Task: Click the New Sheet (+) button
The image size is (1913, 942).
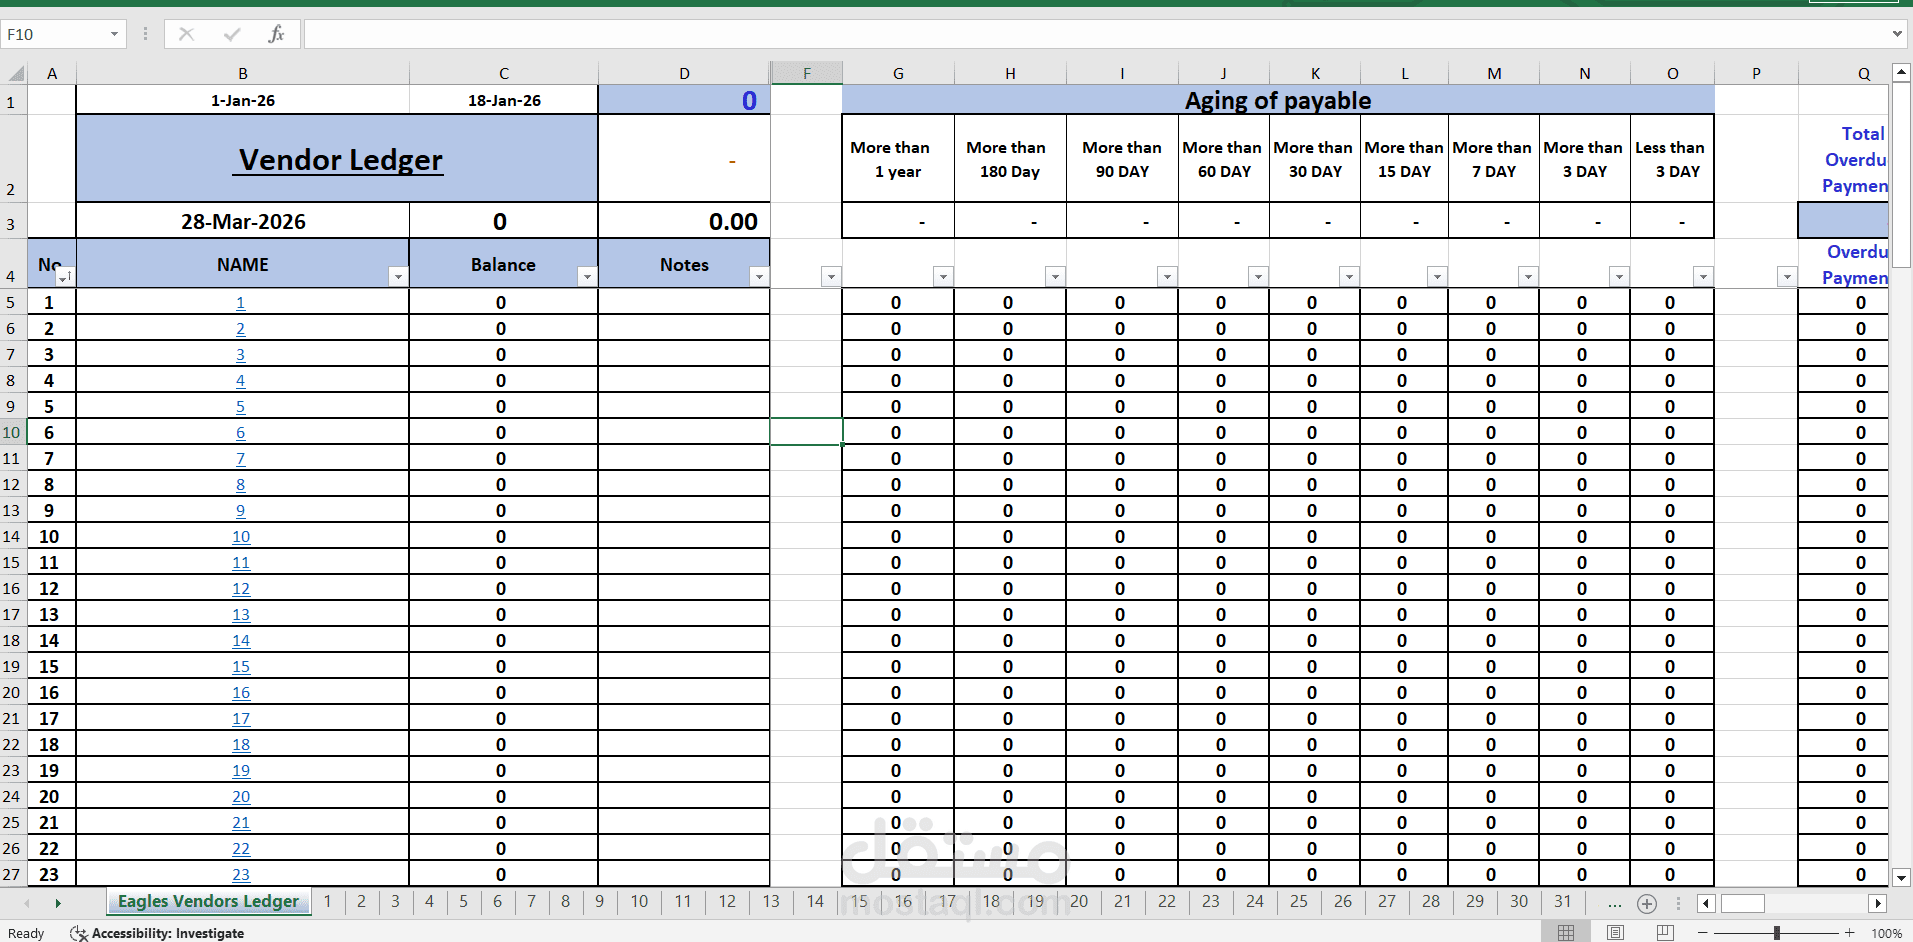Action: [1647, 903]
